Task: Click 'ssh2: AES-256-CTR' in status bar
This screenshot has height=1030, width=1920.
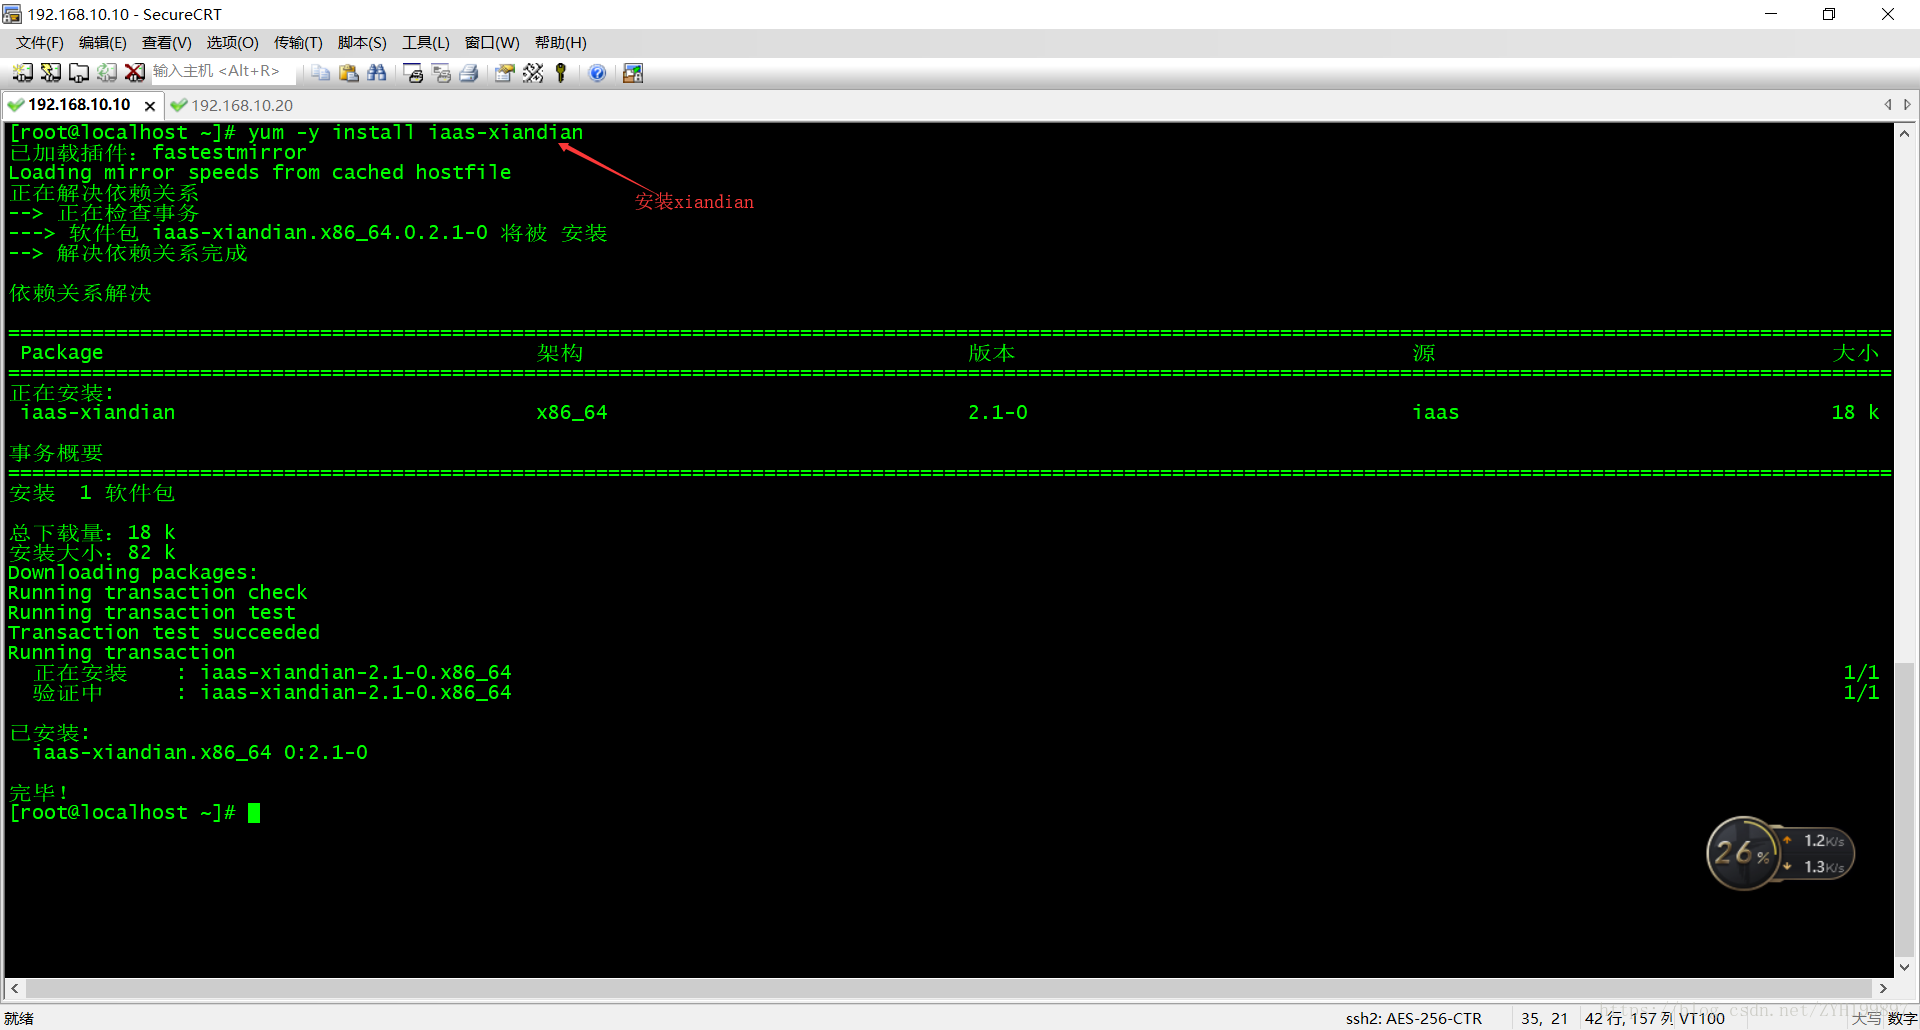Action: [1413, 1018]
